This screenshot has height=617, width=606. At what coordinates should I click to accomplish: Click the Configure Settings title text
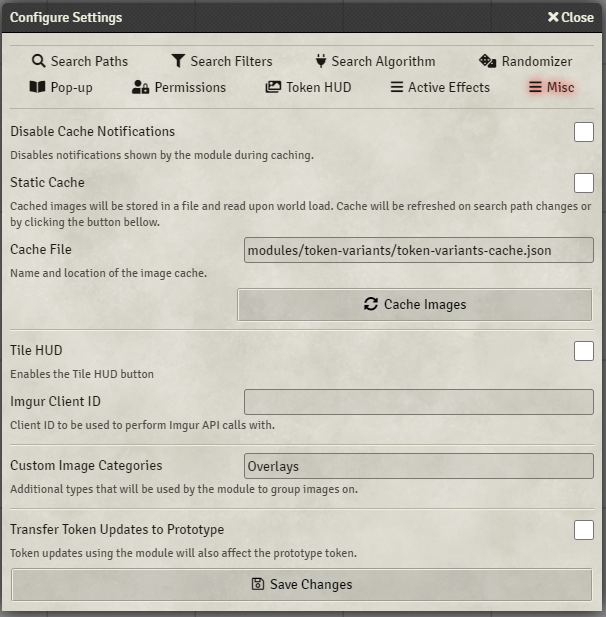[66, 17]
